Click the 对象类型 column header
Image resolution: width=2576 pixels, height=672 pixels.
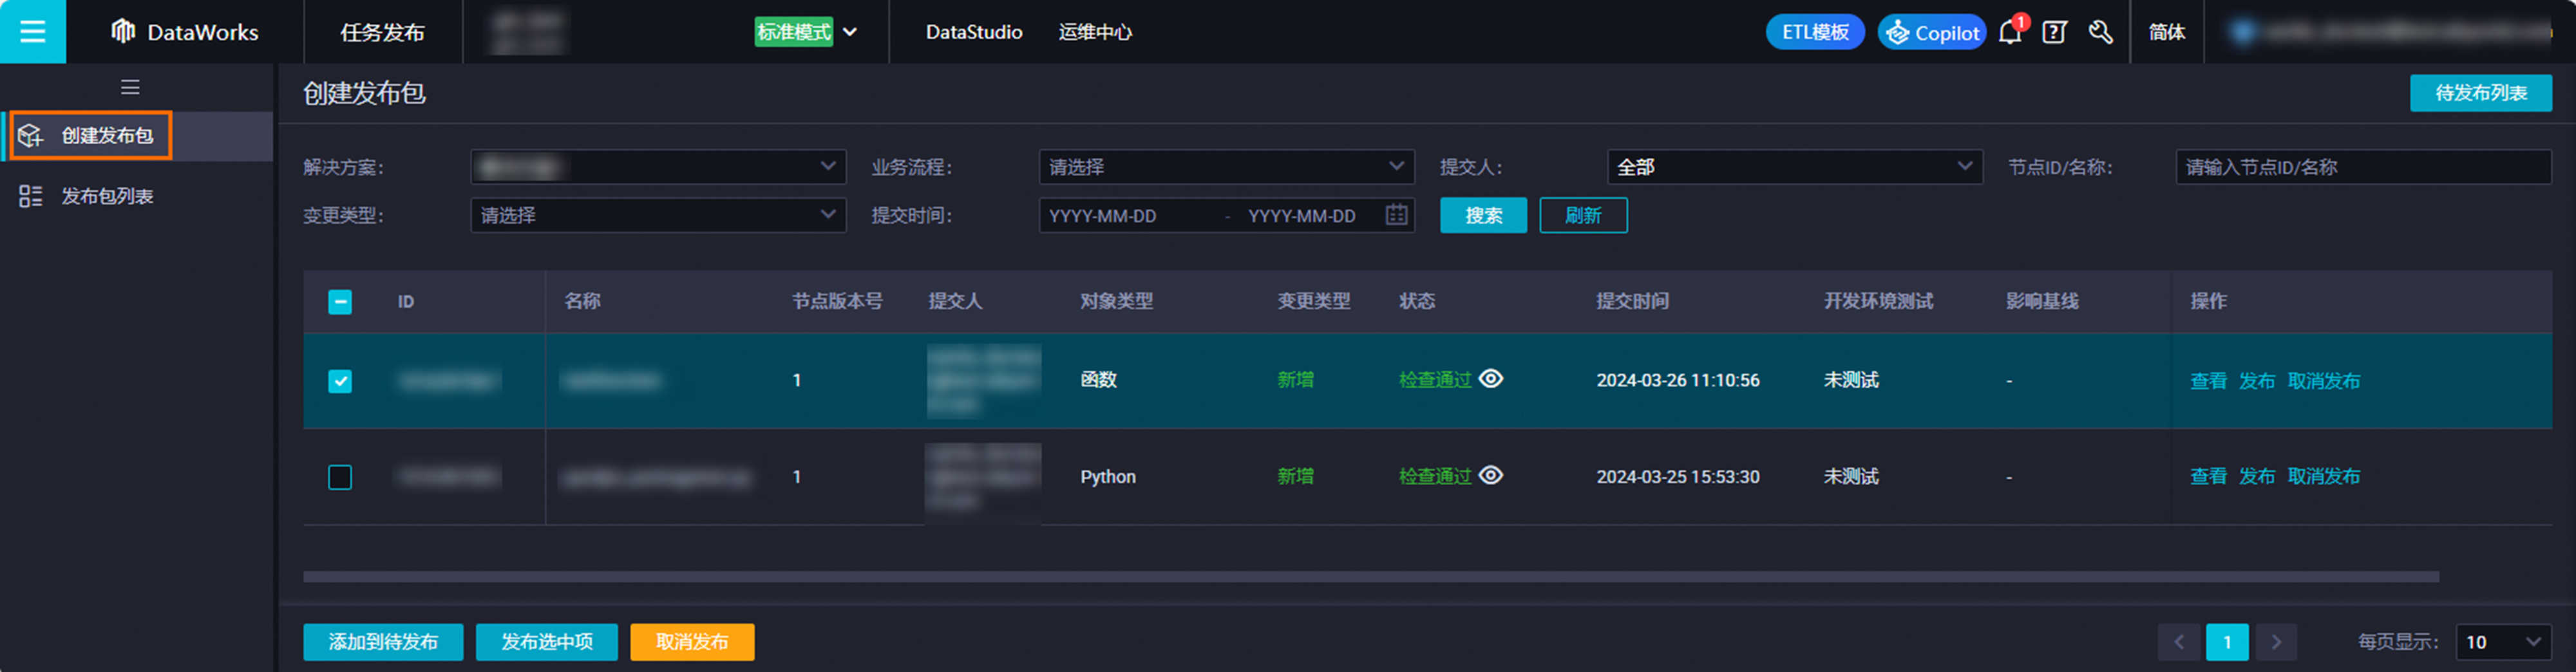pos(1117,301)
